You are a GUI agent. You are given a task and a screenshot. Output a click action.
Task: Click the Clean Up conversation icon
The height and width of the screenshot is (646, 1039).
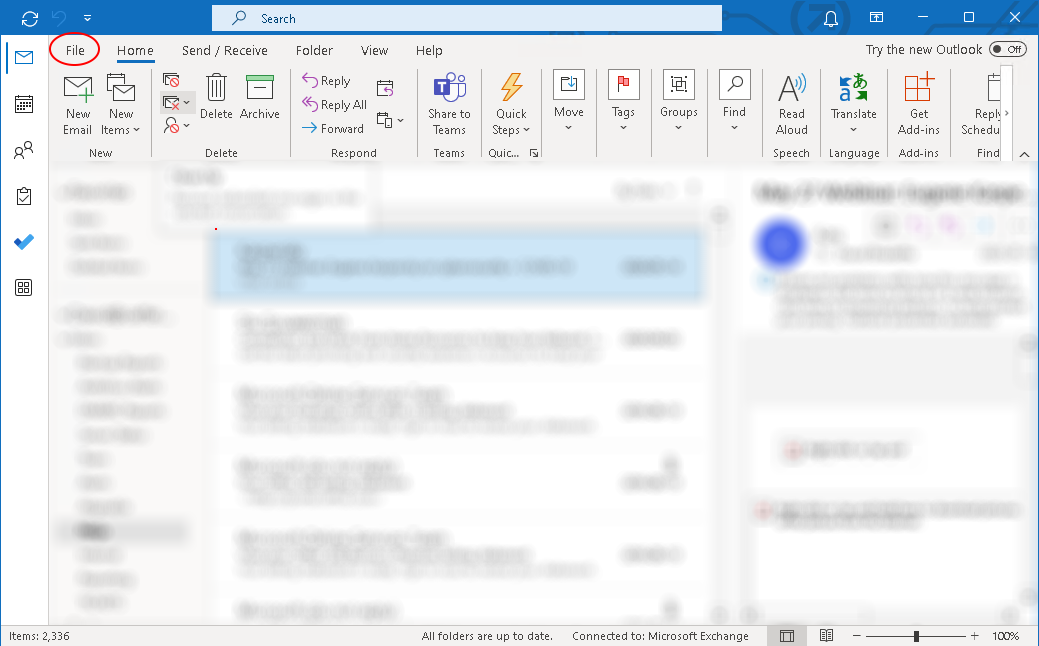[171, 103]
